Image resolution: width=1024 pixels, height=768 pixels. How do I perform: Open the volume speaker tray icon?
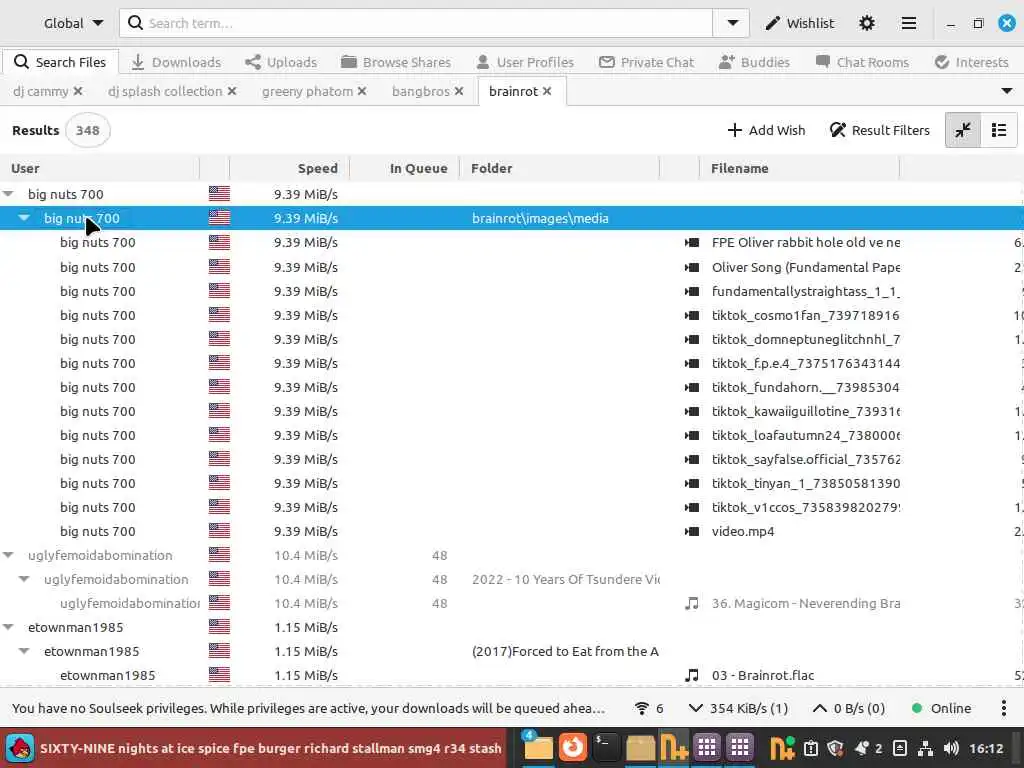[951, 748]
